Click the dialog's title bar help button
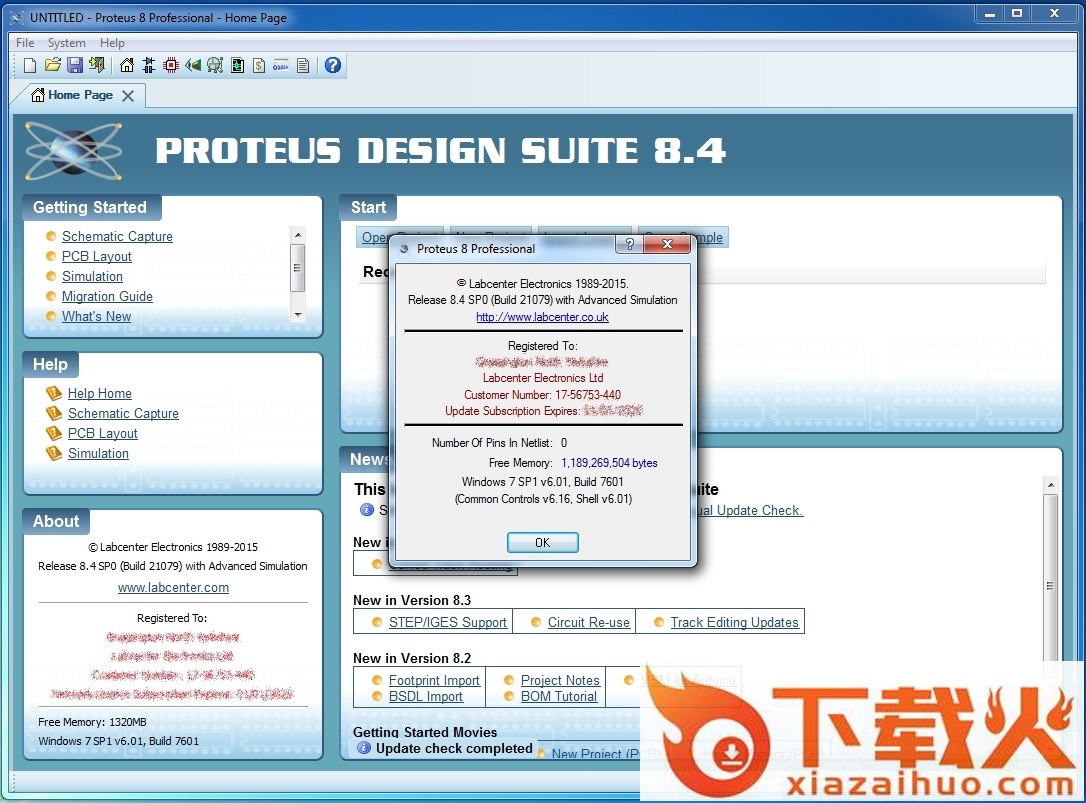 628,245
